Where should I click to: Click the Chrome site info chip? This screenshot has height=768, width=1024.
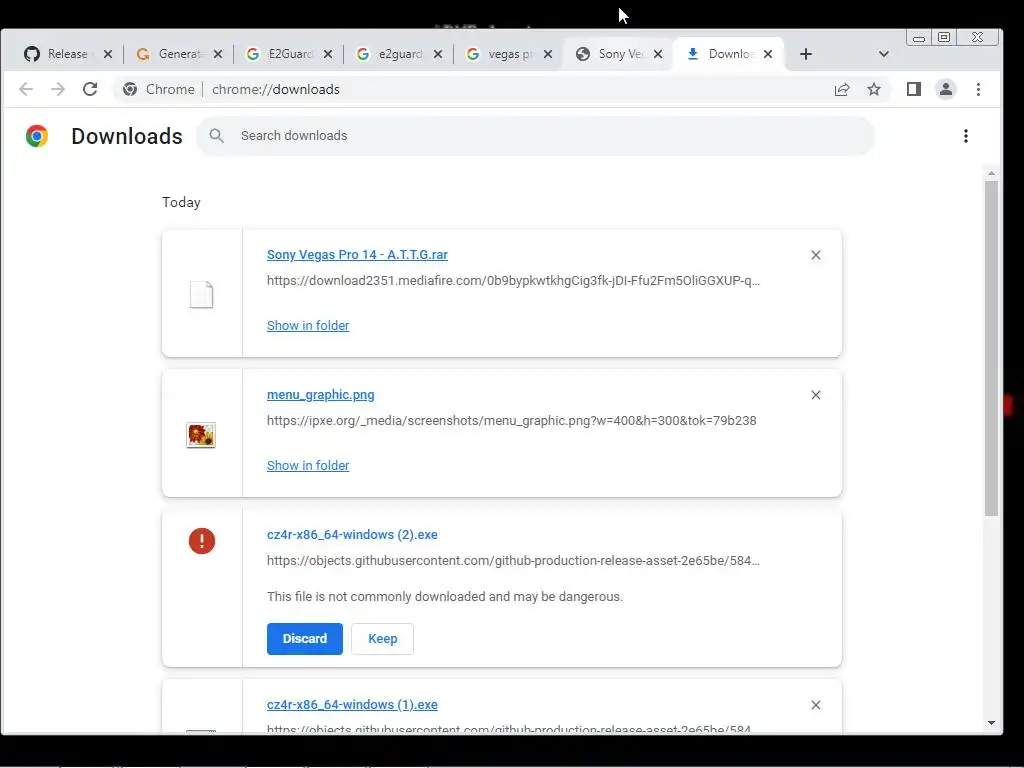coord(159,89)
